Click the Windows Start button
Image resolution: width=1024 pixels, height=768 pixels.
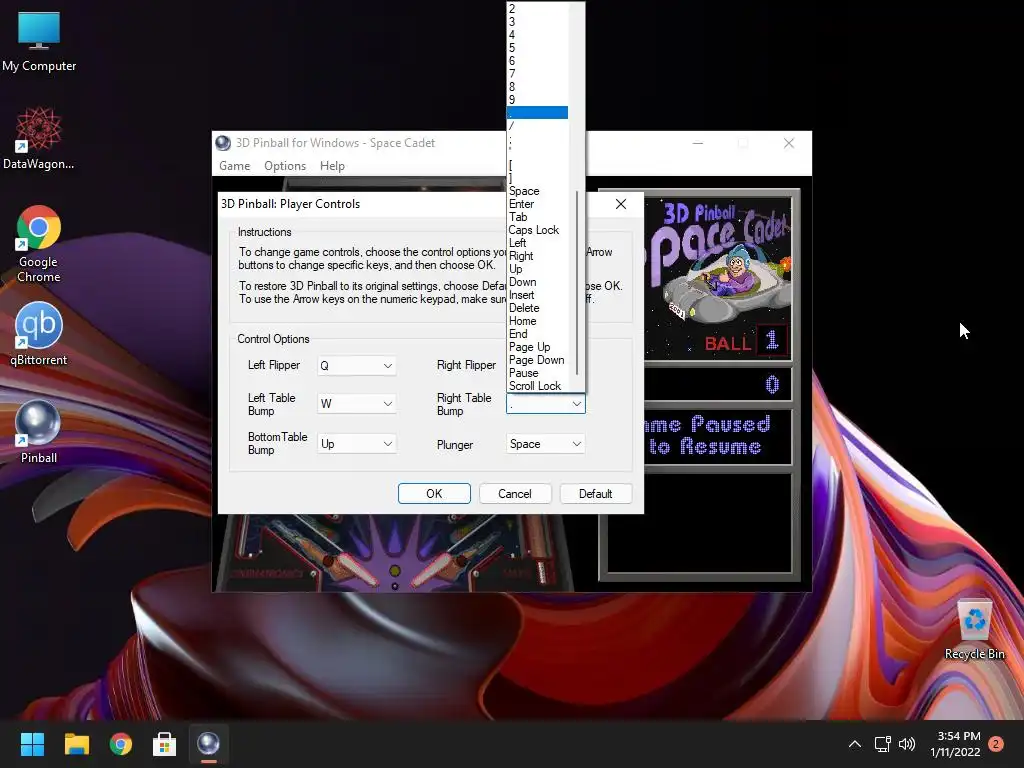pyautogui.click(x=32, y=744)
